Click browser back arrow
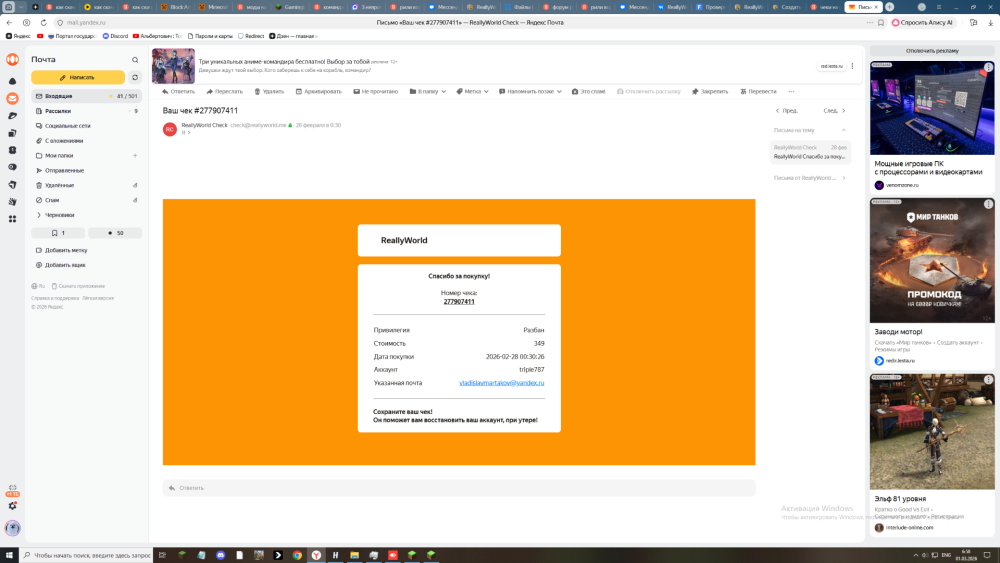The image size is (1000, 563). click(x=9, y=22)
